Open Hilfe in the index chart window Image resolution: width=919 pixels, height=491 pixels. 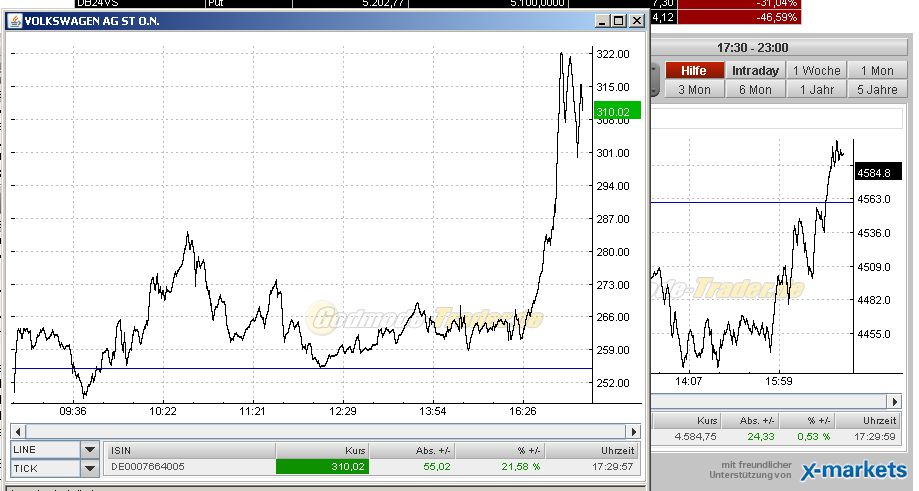[694, 70]
